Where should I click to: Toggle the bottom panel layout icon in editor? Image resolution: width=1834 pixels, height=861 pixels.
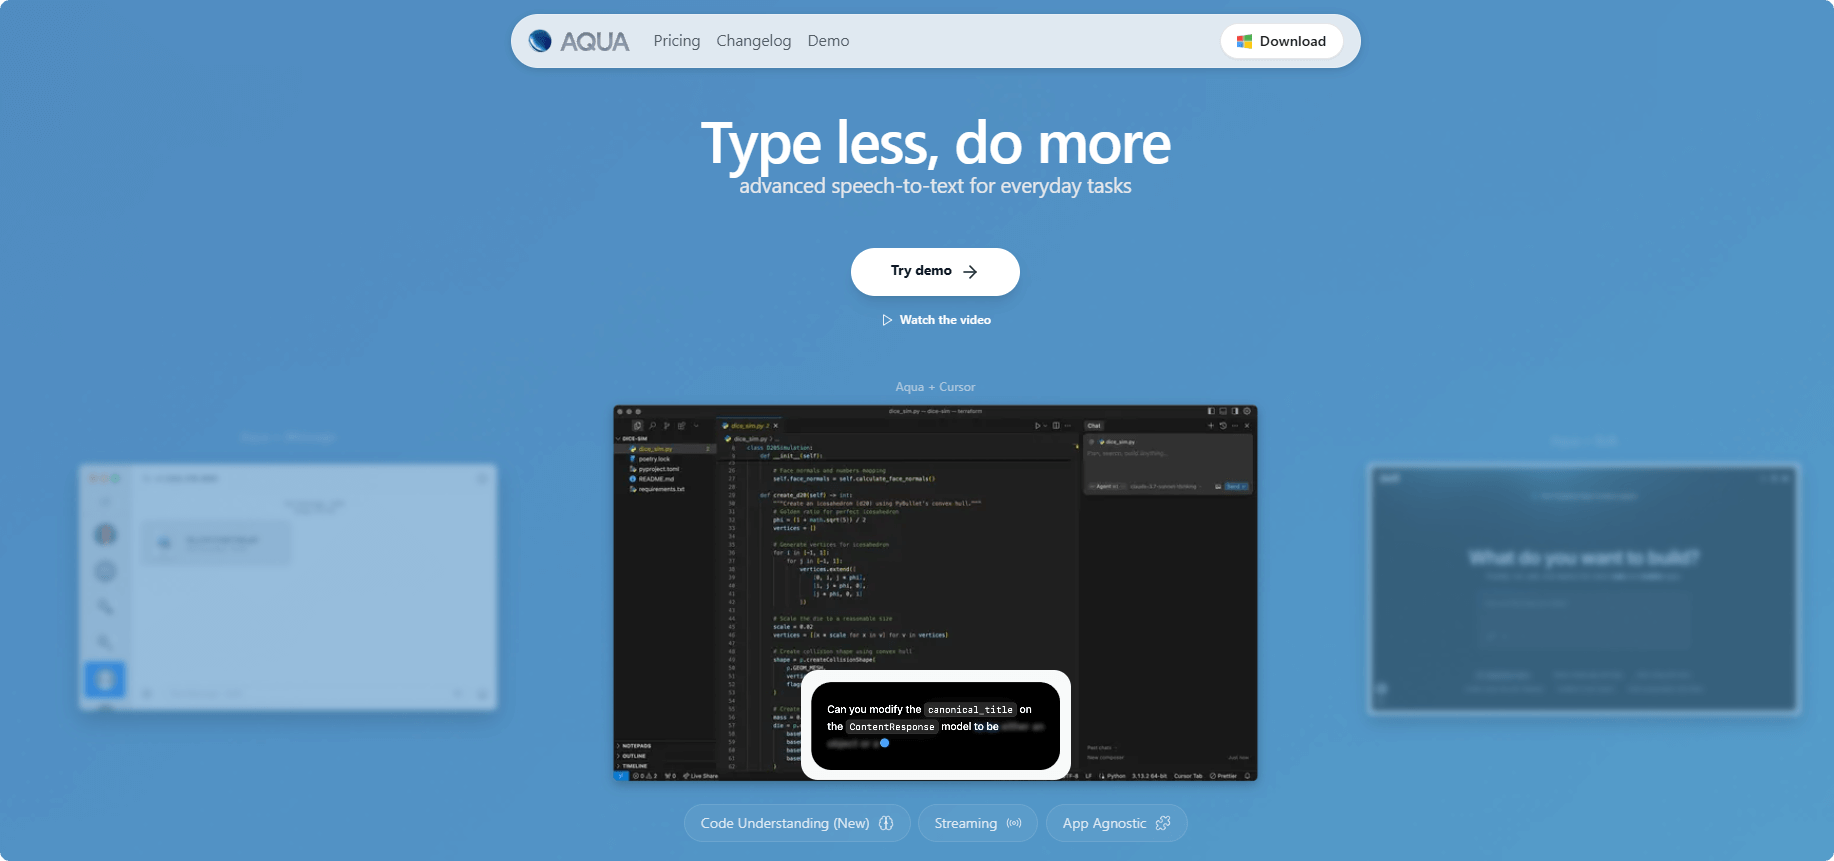[x=1223, y=411]
